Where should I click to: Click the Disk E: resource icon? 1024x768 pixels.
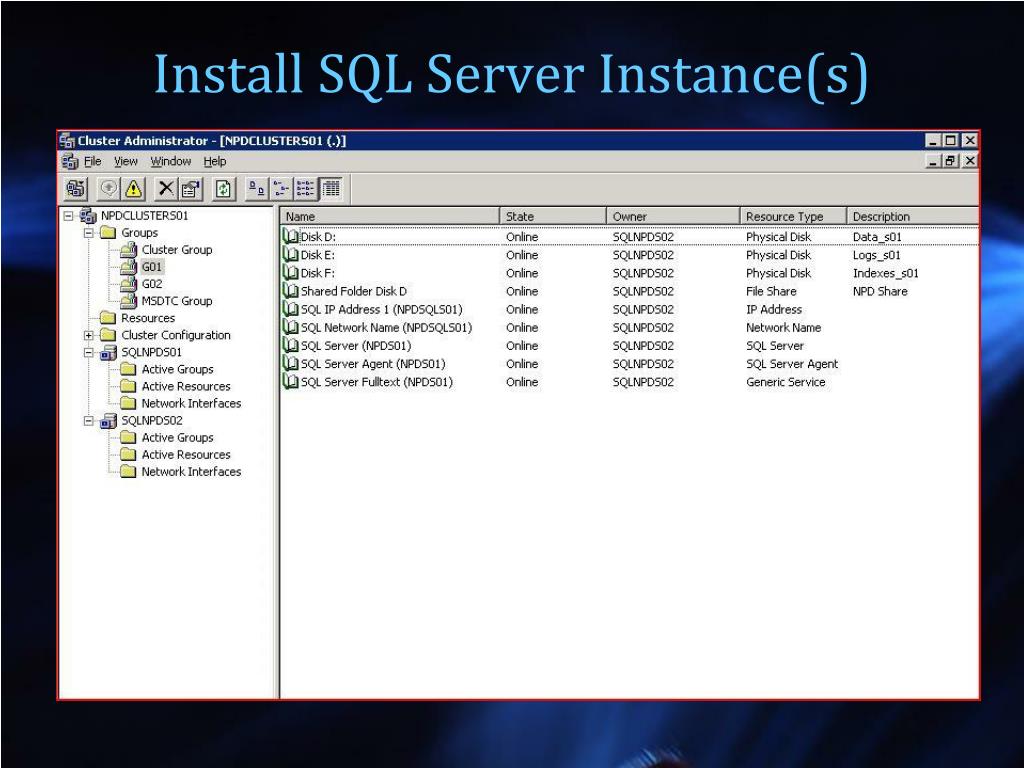click(290, 255)
